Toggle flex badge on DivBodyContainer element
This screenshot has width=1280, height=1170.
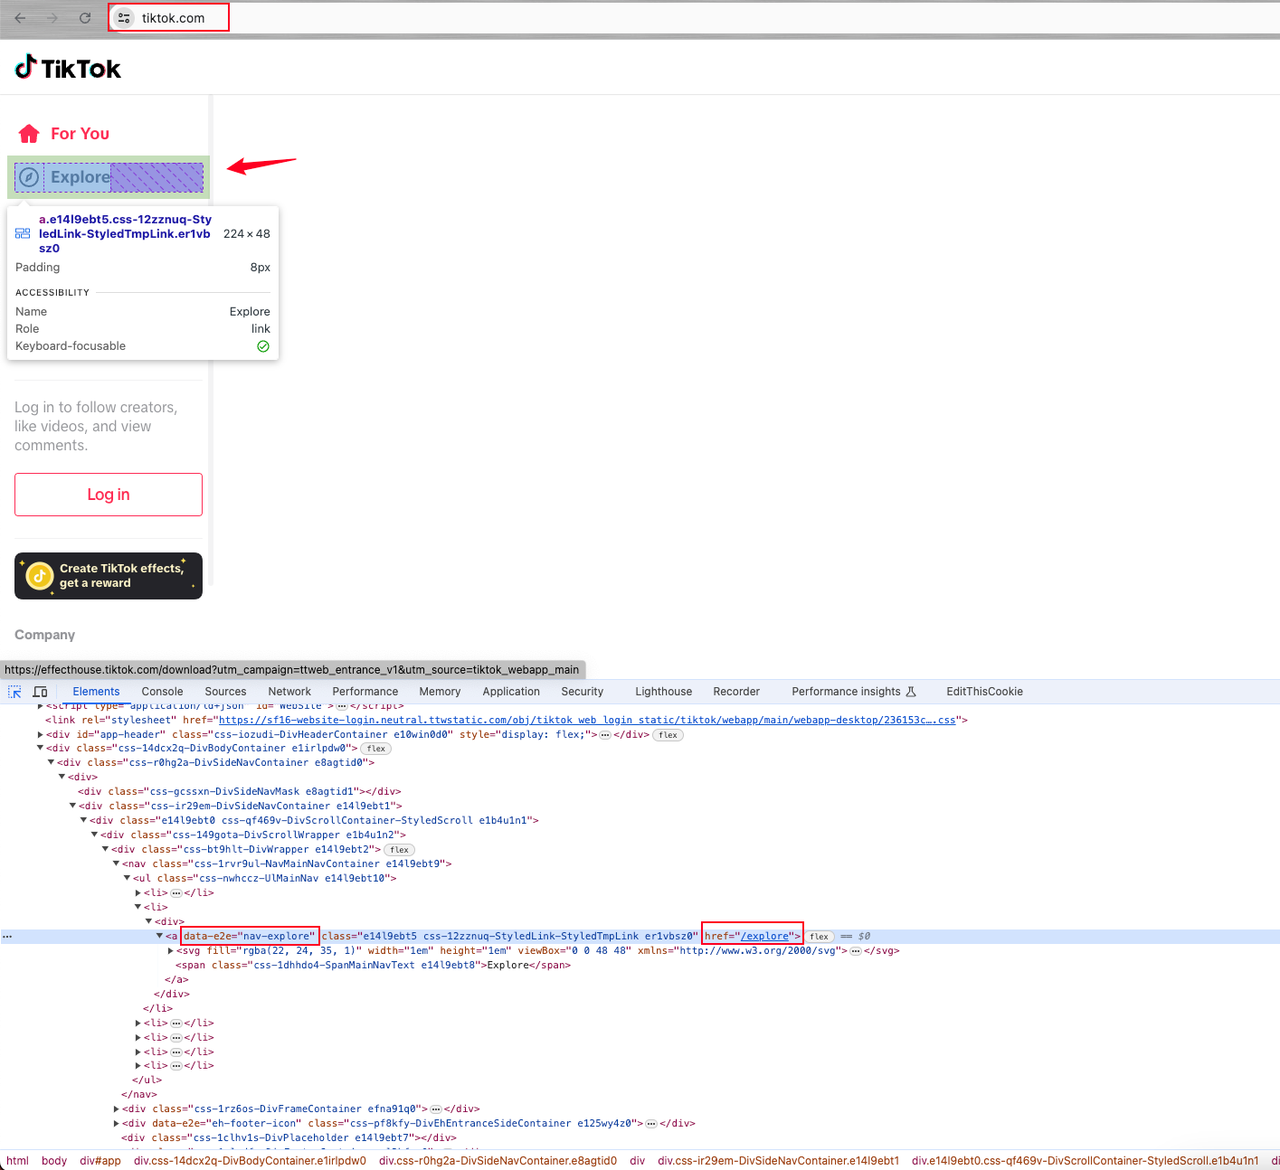point(376,748)
